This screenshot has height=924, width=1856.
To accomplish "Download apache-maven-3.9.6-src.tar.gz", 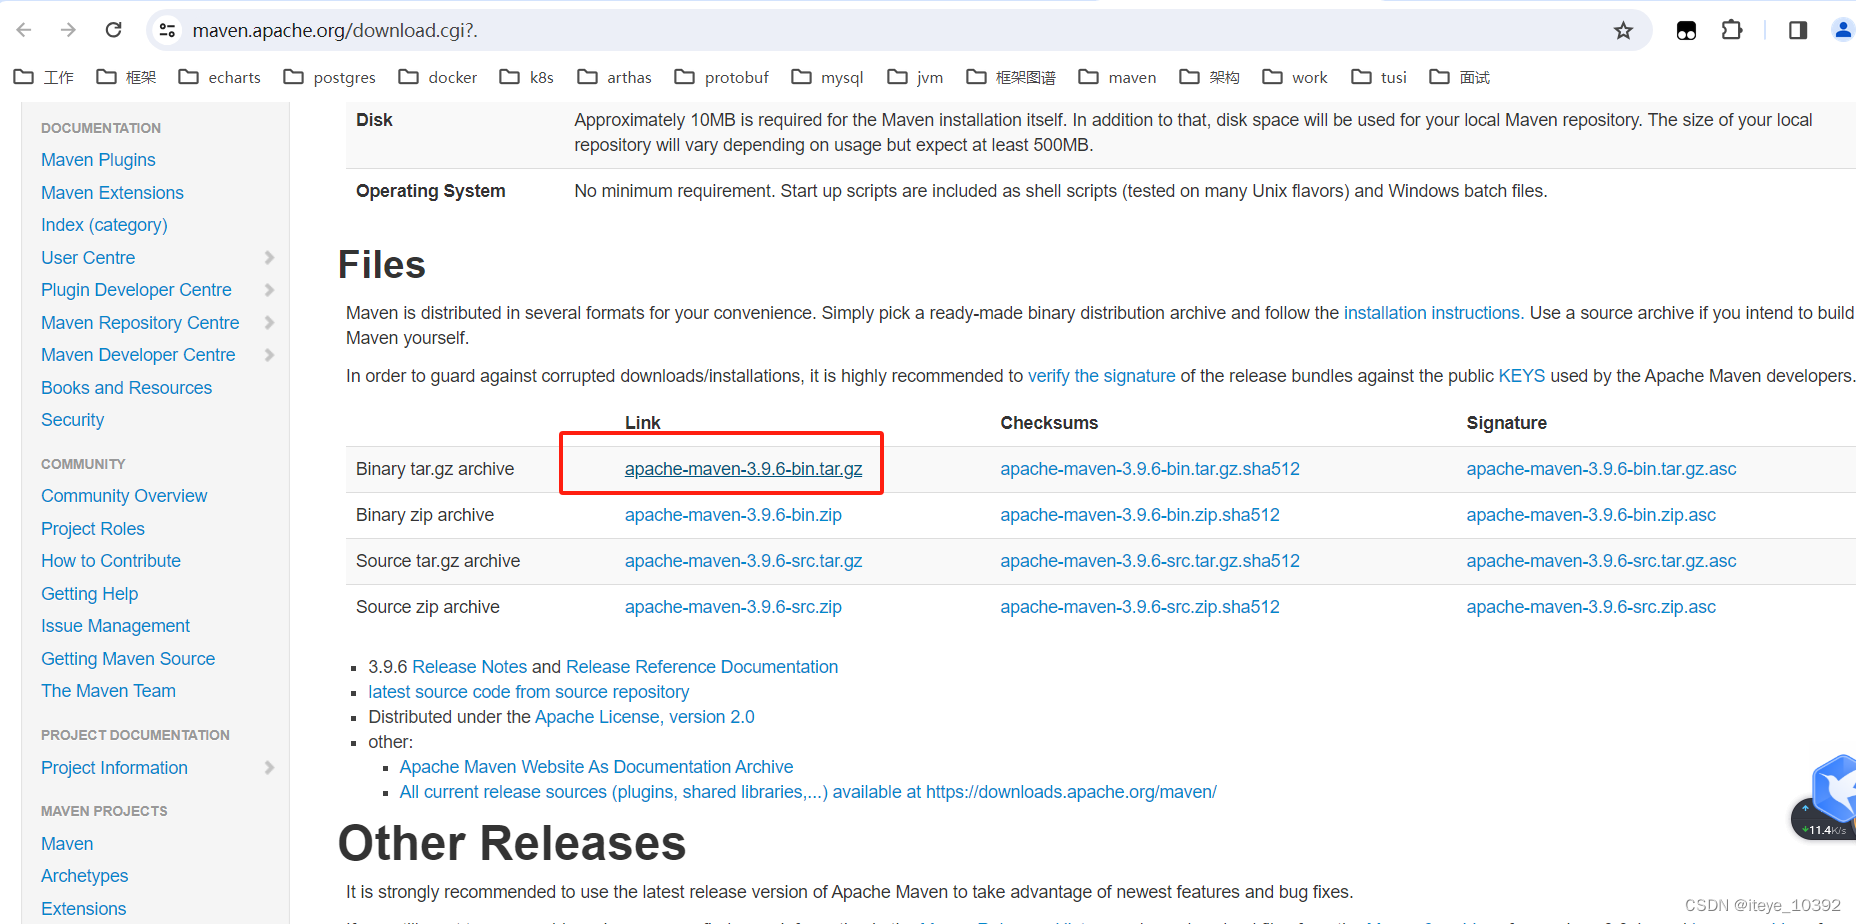I will [x=743, y=561].
